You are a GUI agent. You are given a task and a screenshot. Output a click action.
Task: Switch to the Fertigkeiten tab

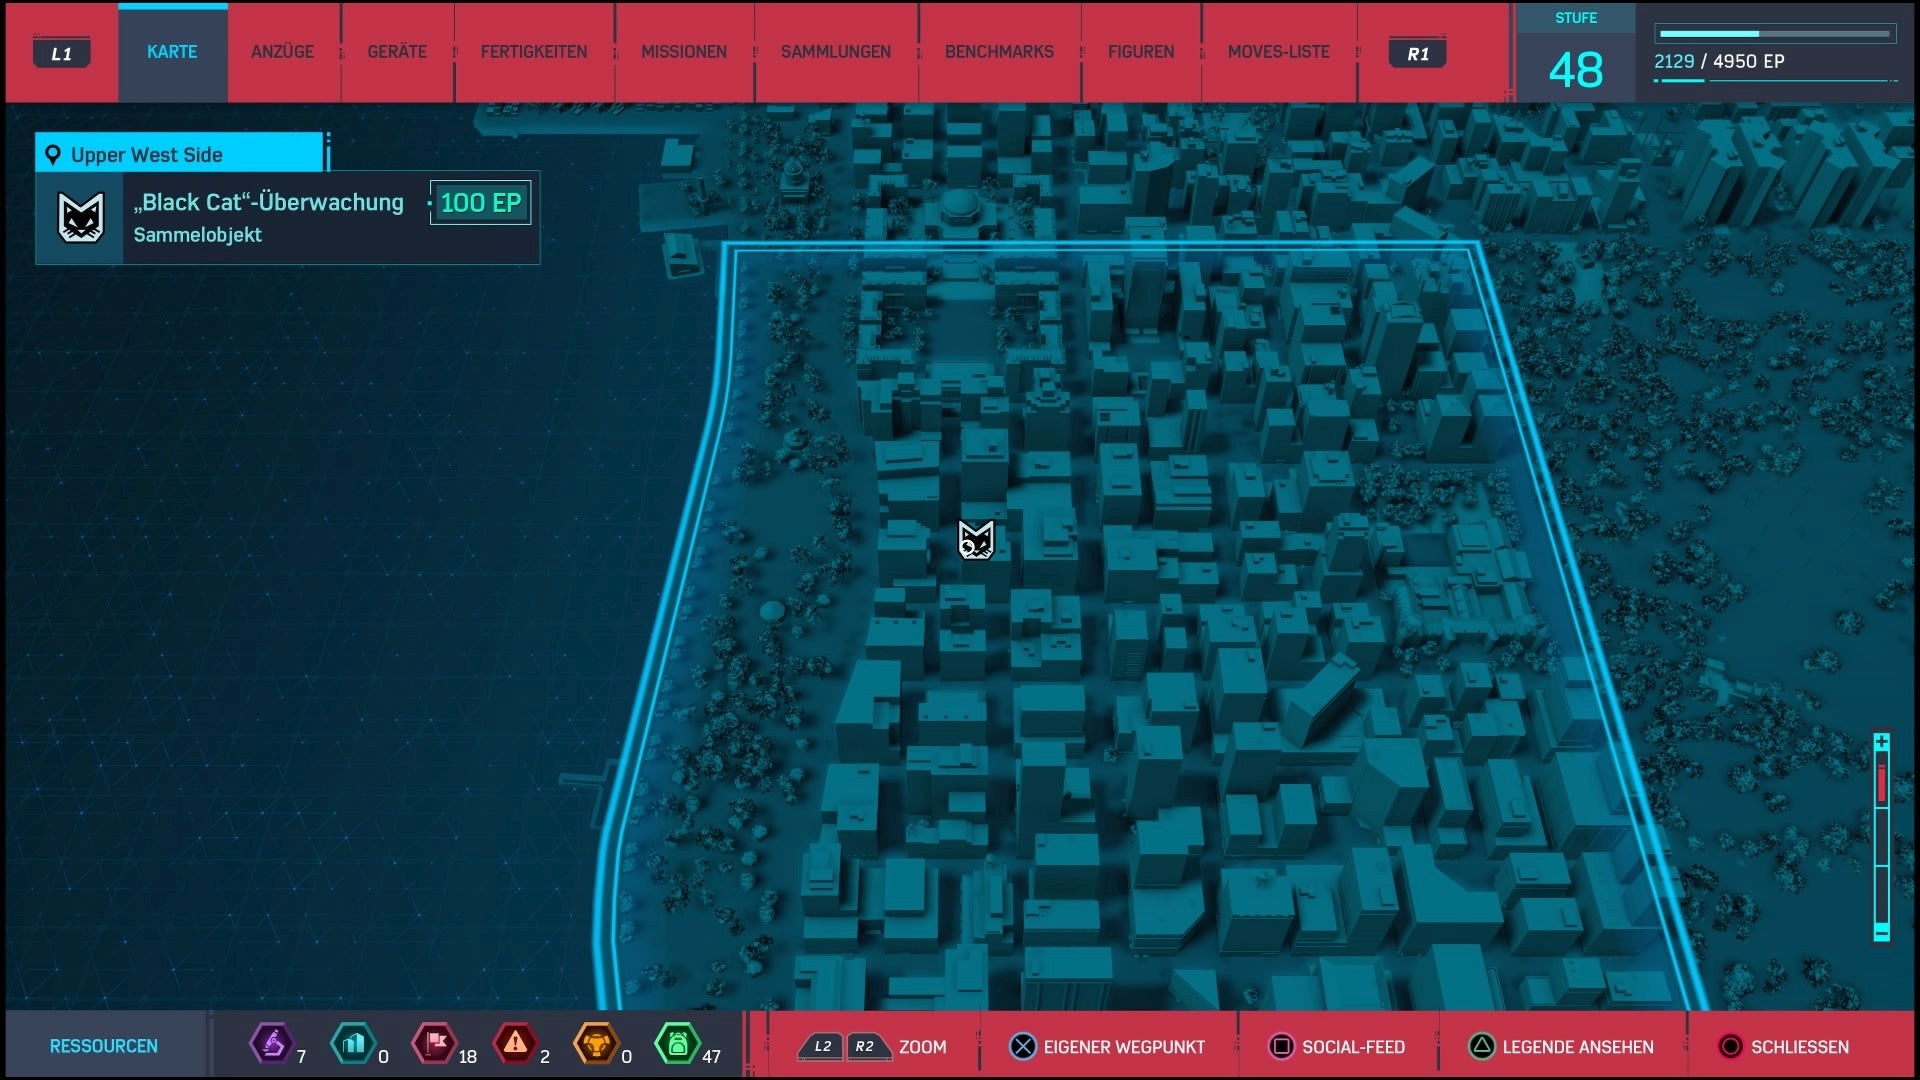(x=534, y=52)
